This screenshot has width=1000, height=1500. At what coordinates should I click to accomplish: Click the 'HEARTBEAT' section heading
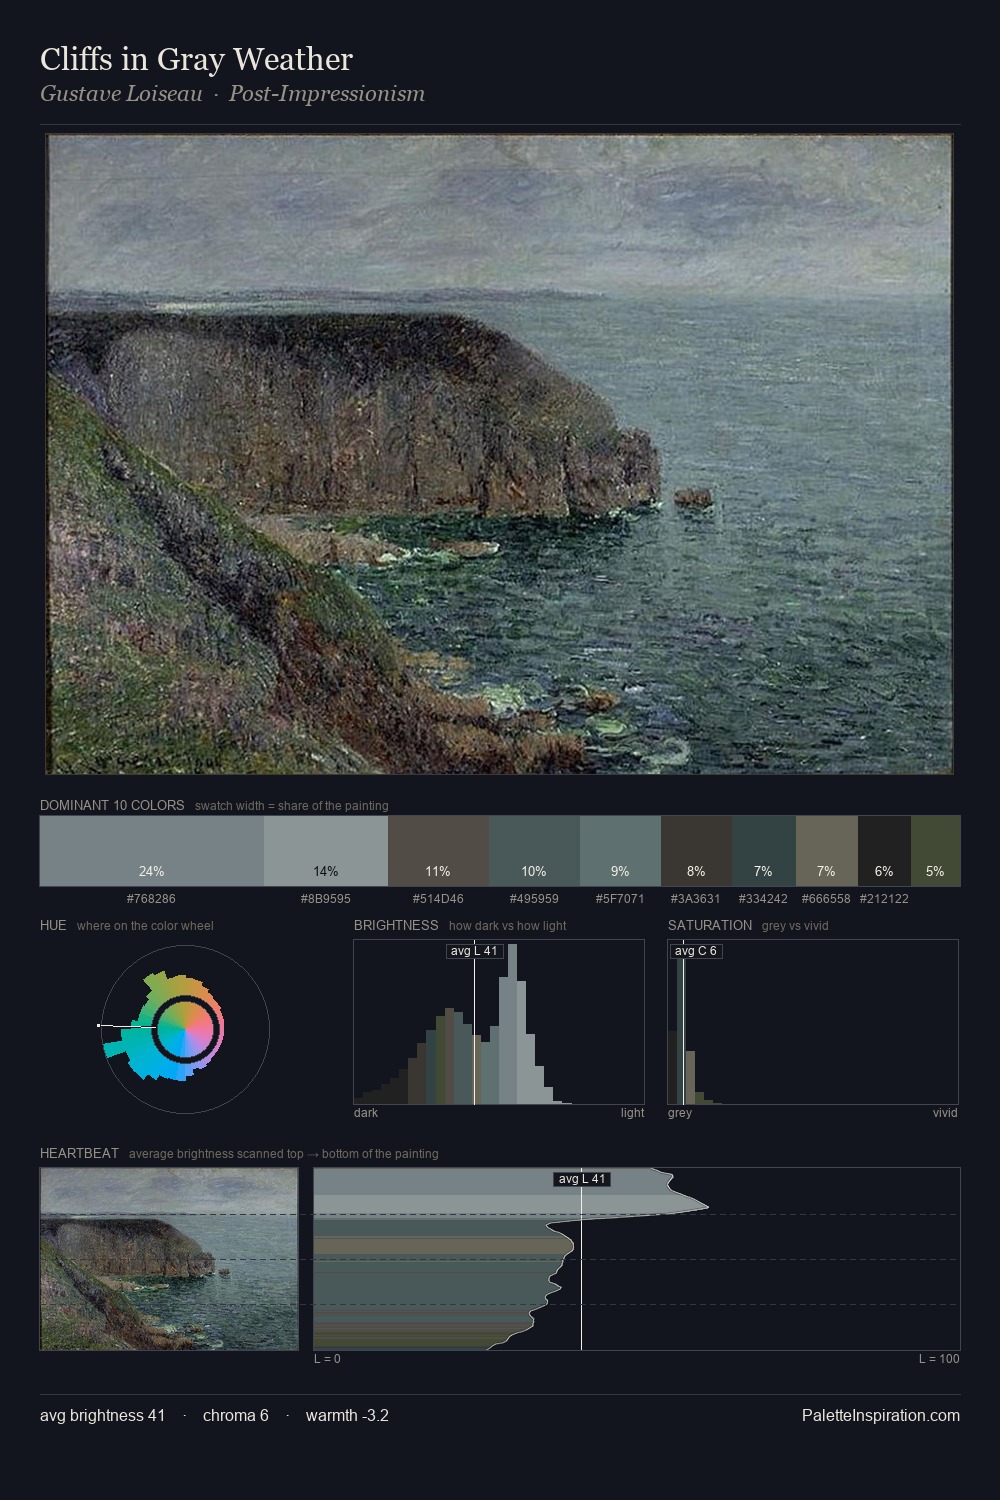pos(79,1153)
